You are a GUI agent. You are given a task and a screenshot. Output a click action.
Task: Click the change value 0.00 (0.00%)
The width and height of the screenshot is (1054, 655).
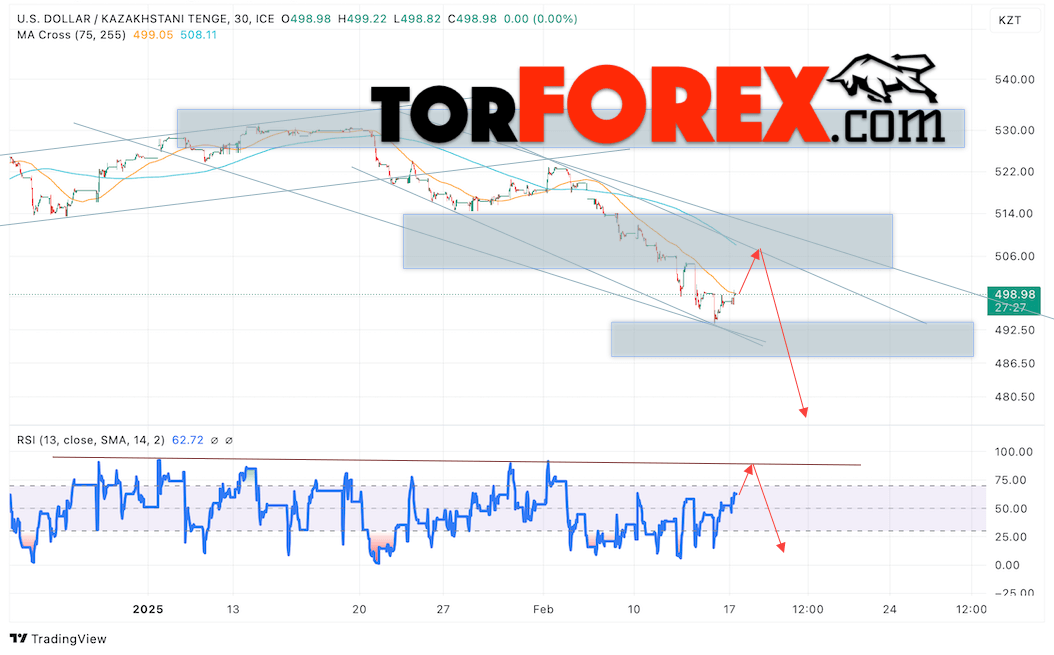(540, 19)
